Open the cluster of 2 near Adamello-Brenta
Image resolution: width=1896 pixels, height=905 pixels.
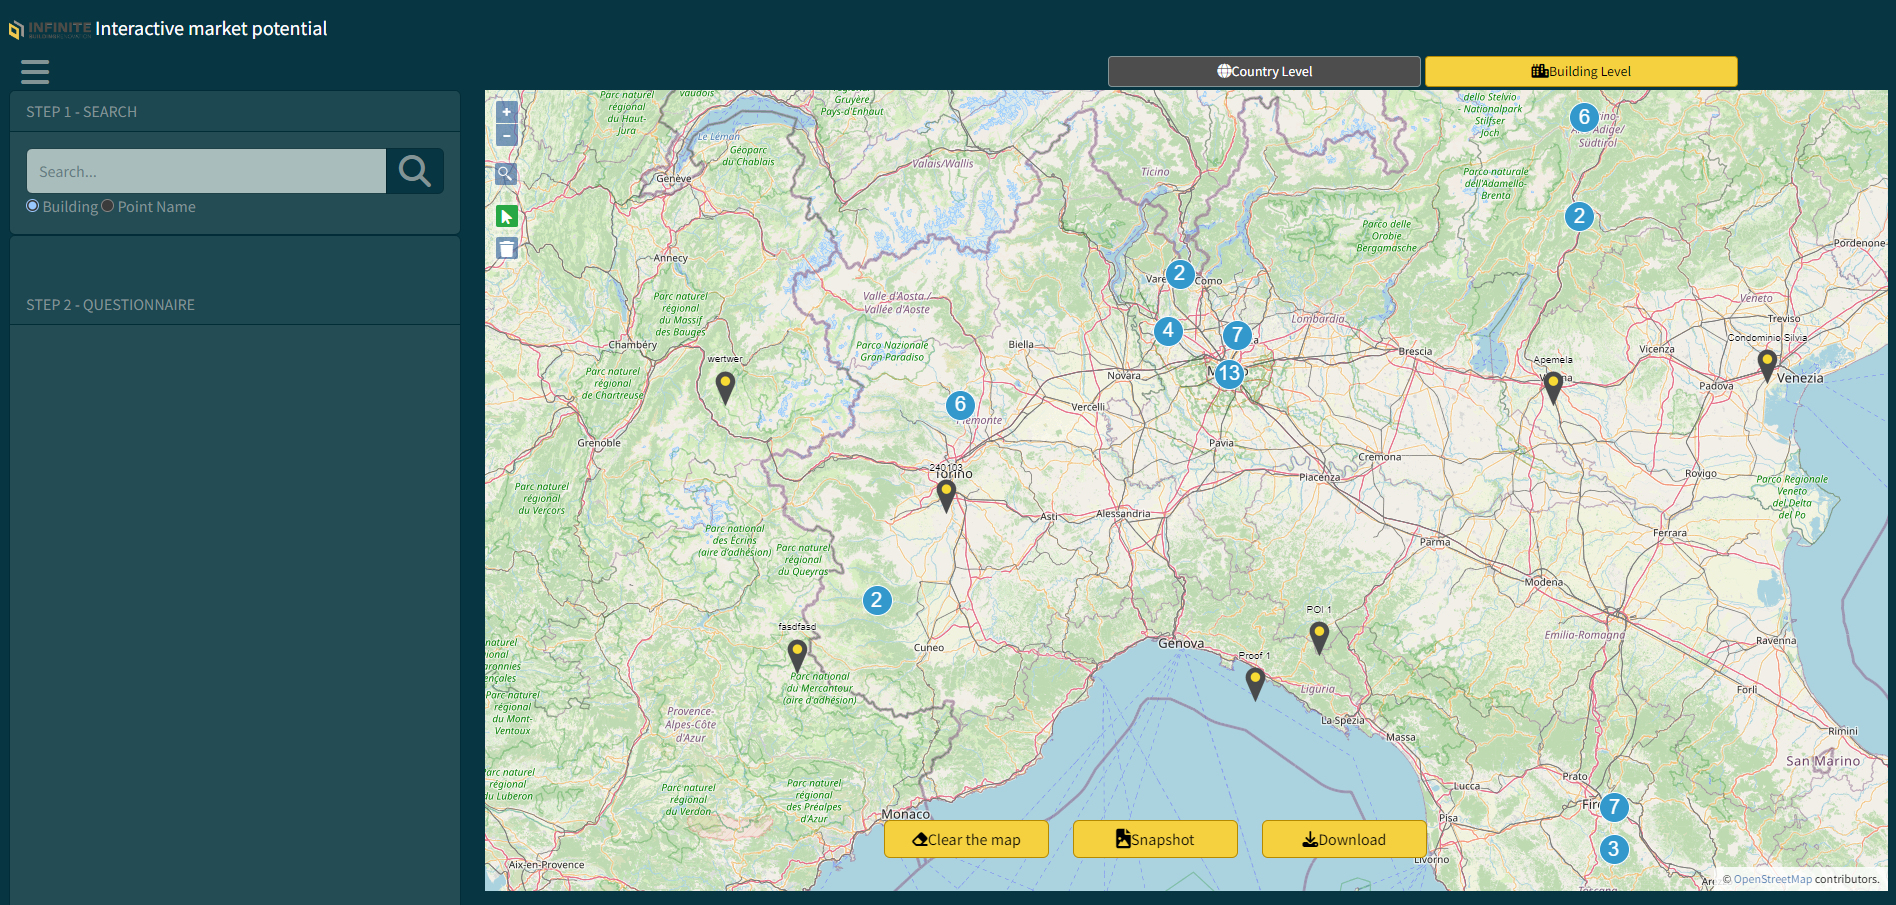pyautogui.click(x=1579, y=216)
